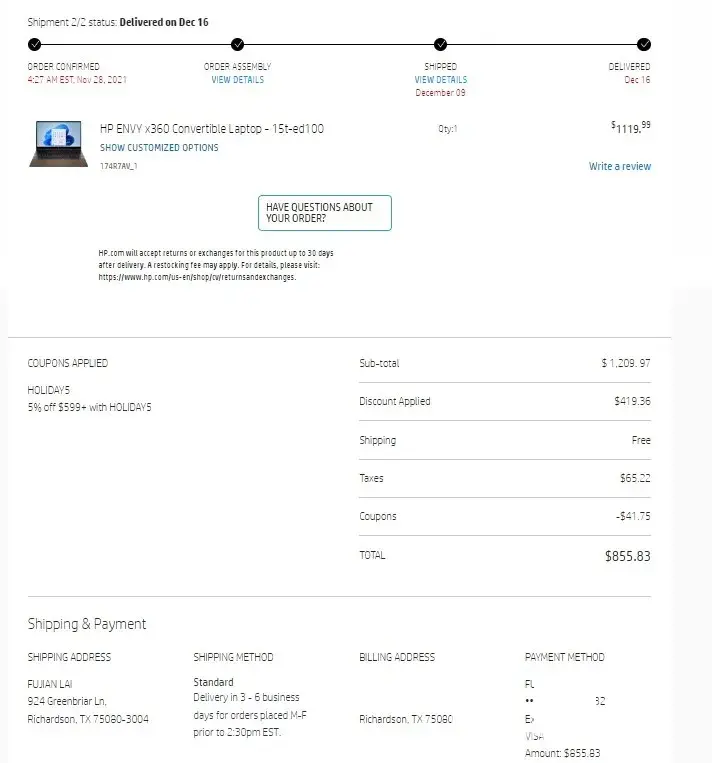Click the Standard shipping method text
Image resolution: width=712 pixels, height=763 pixels.
[213, 682]
